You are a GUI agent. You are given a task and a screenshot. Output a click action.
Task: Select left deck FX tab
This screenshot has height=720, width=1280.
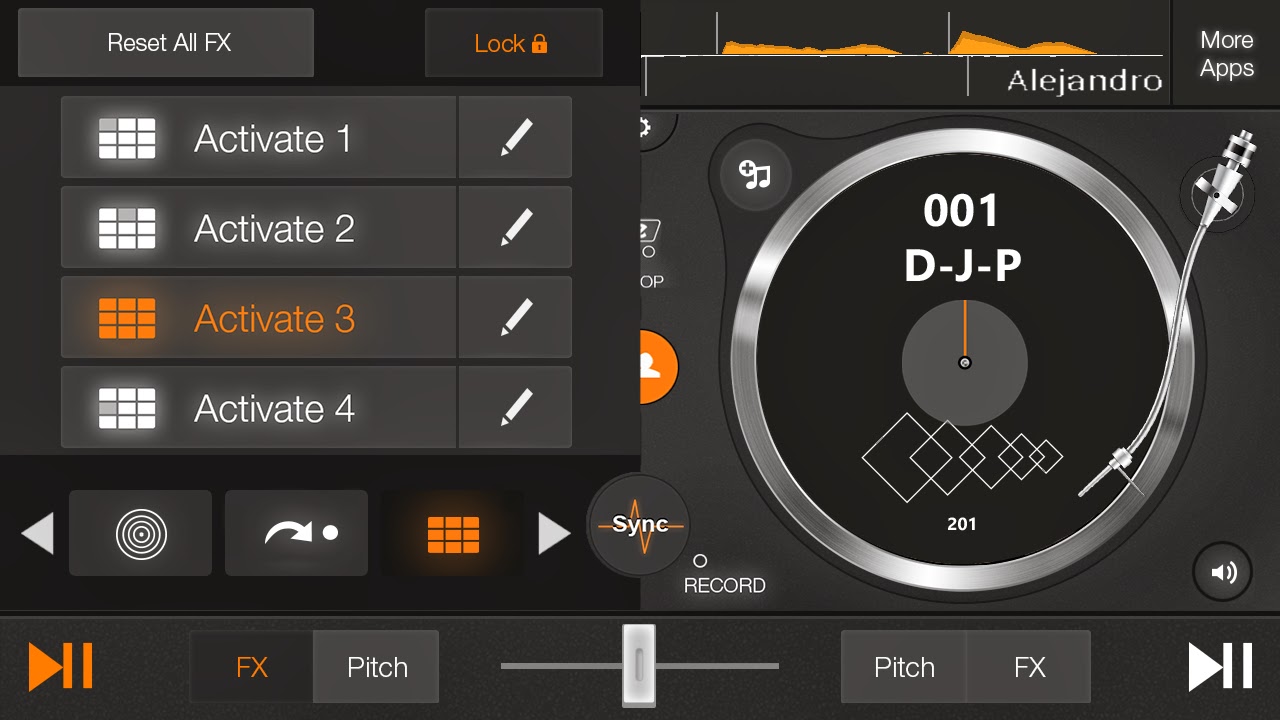252,667
